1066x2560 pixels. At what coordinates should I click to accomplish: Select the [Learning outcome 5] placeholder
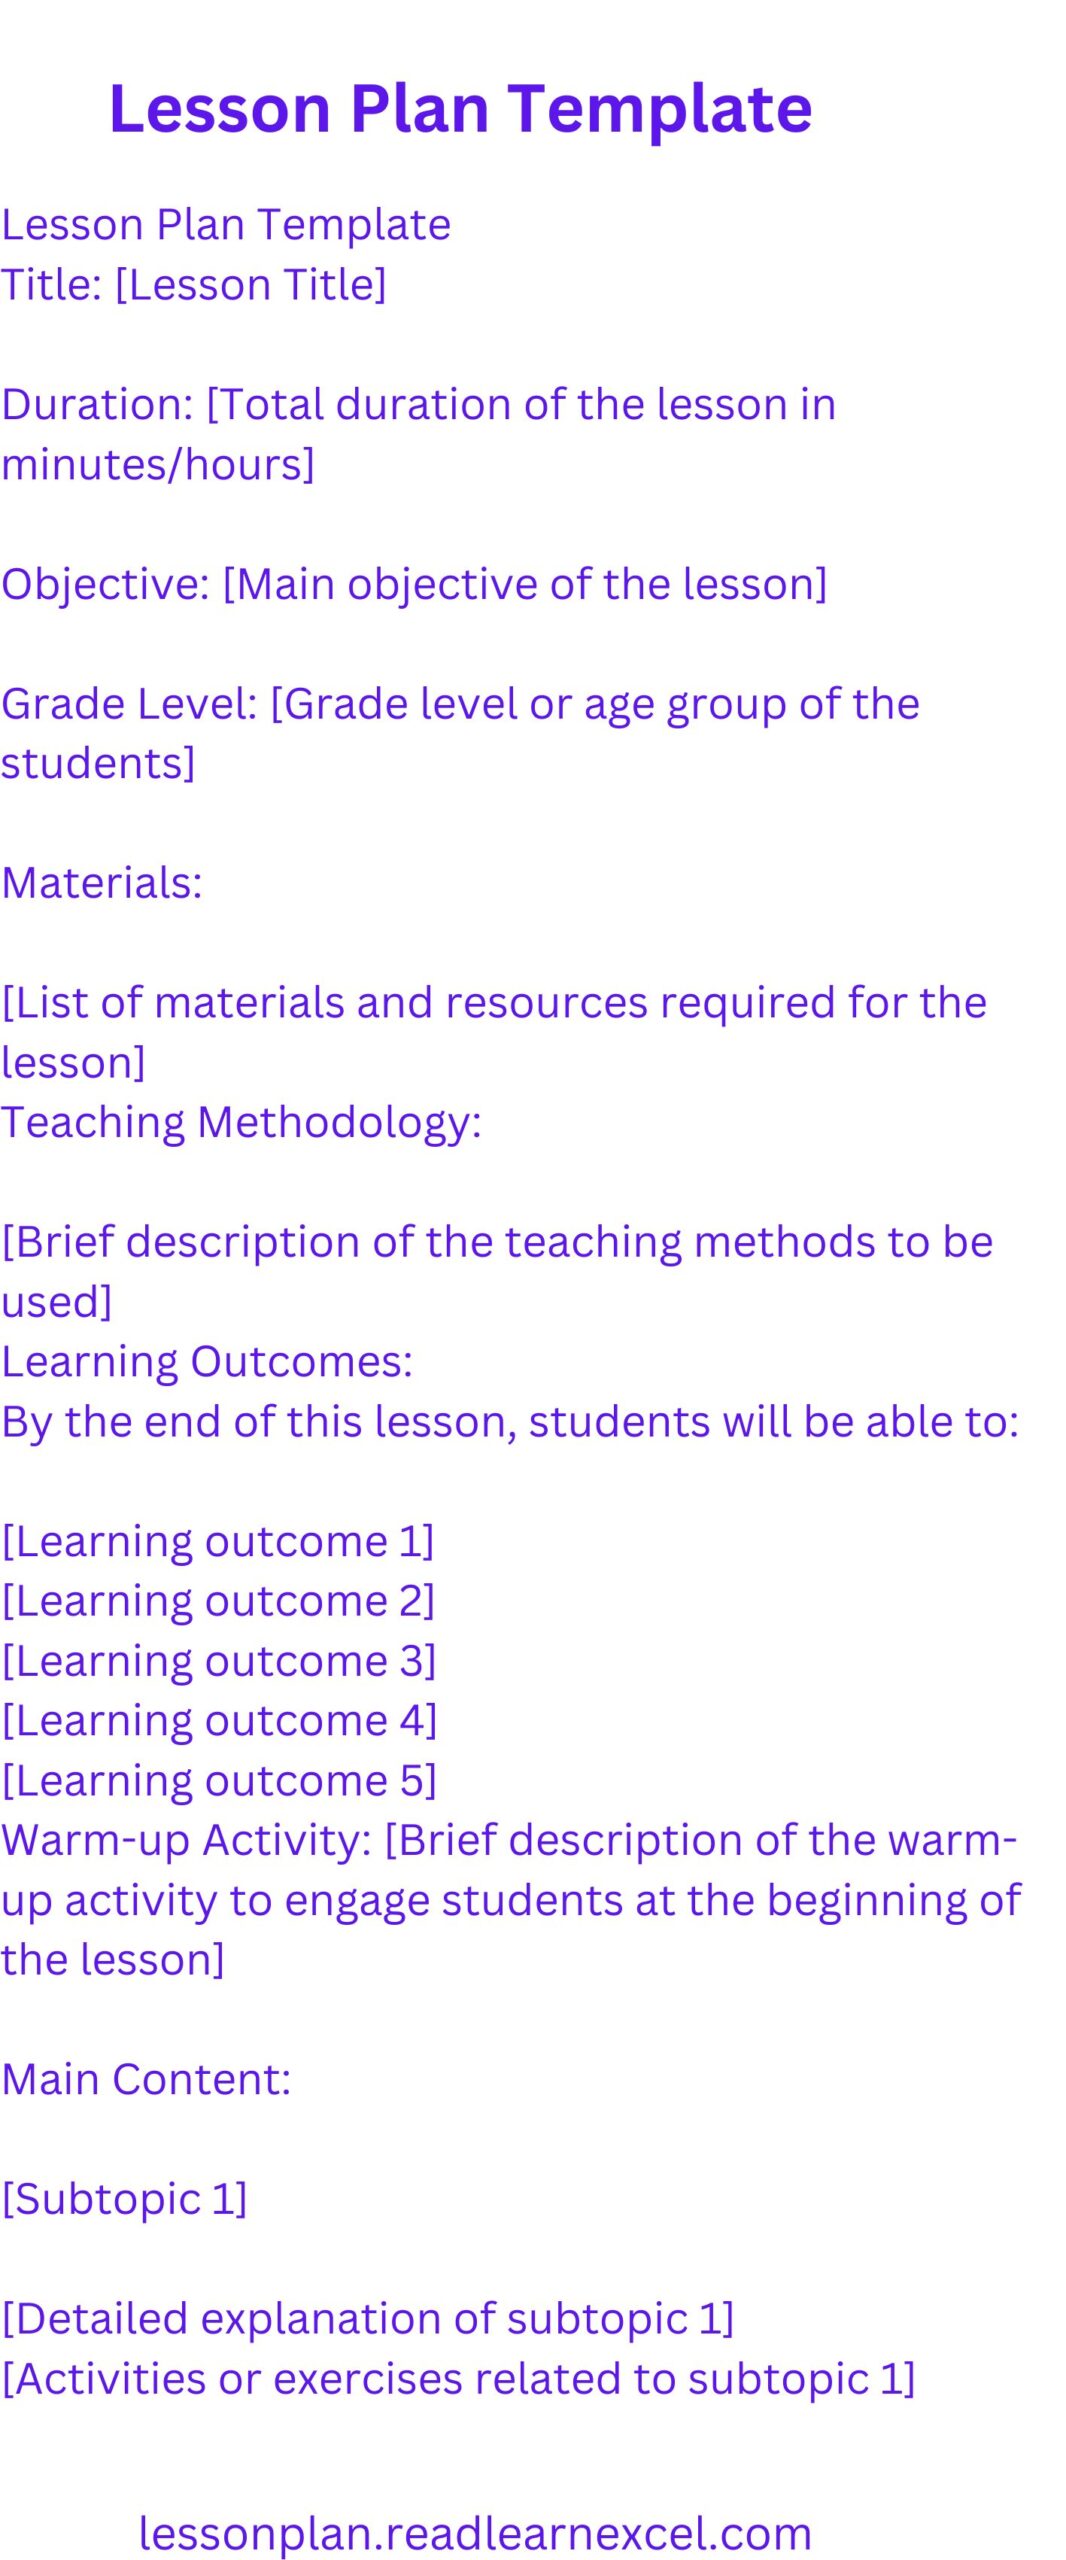click(x=219, y=1781)
